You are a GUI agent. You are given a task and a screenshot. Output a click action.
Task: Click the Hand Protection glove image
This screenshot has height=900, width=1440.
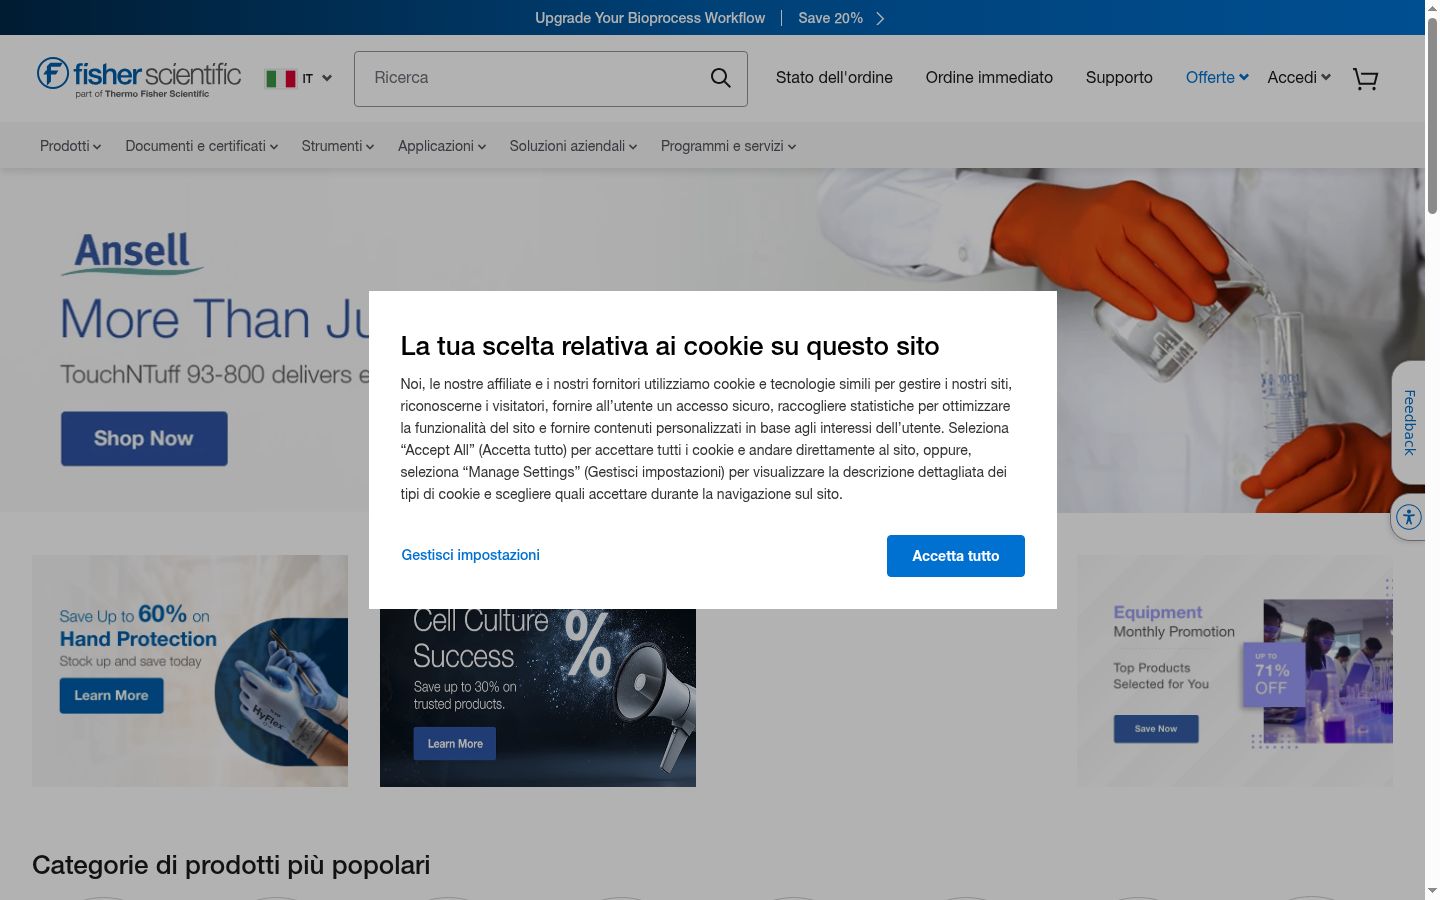point(283,692)
